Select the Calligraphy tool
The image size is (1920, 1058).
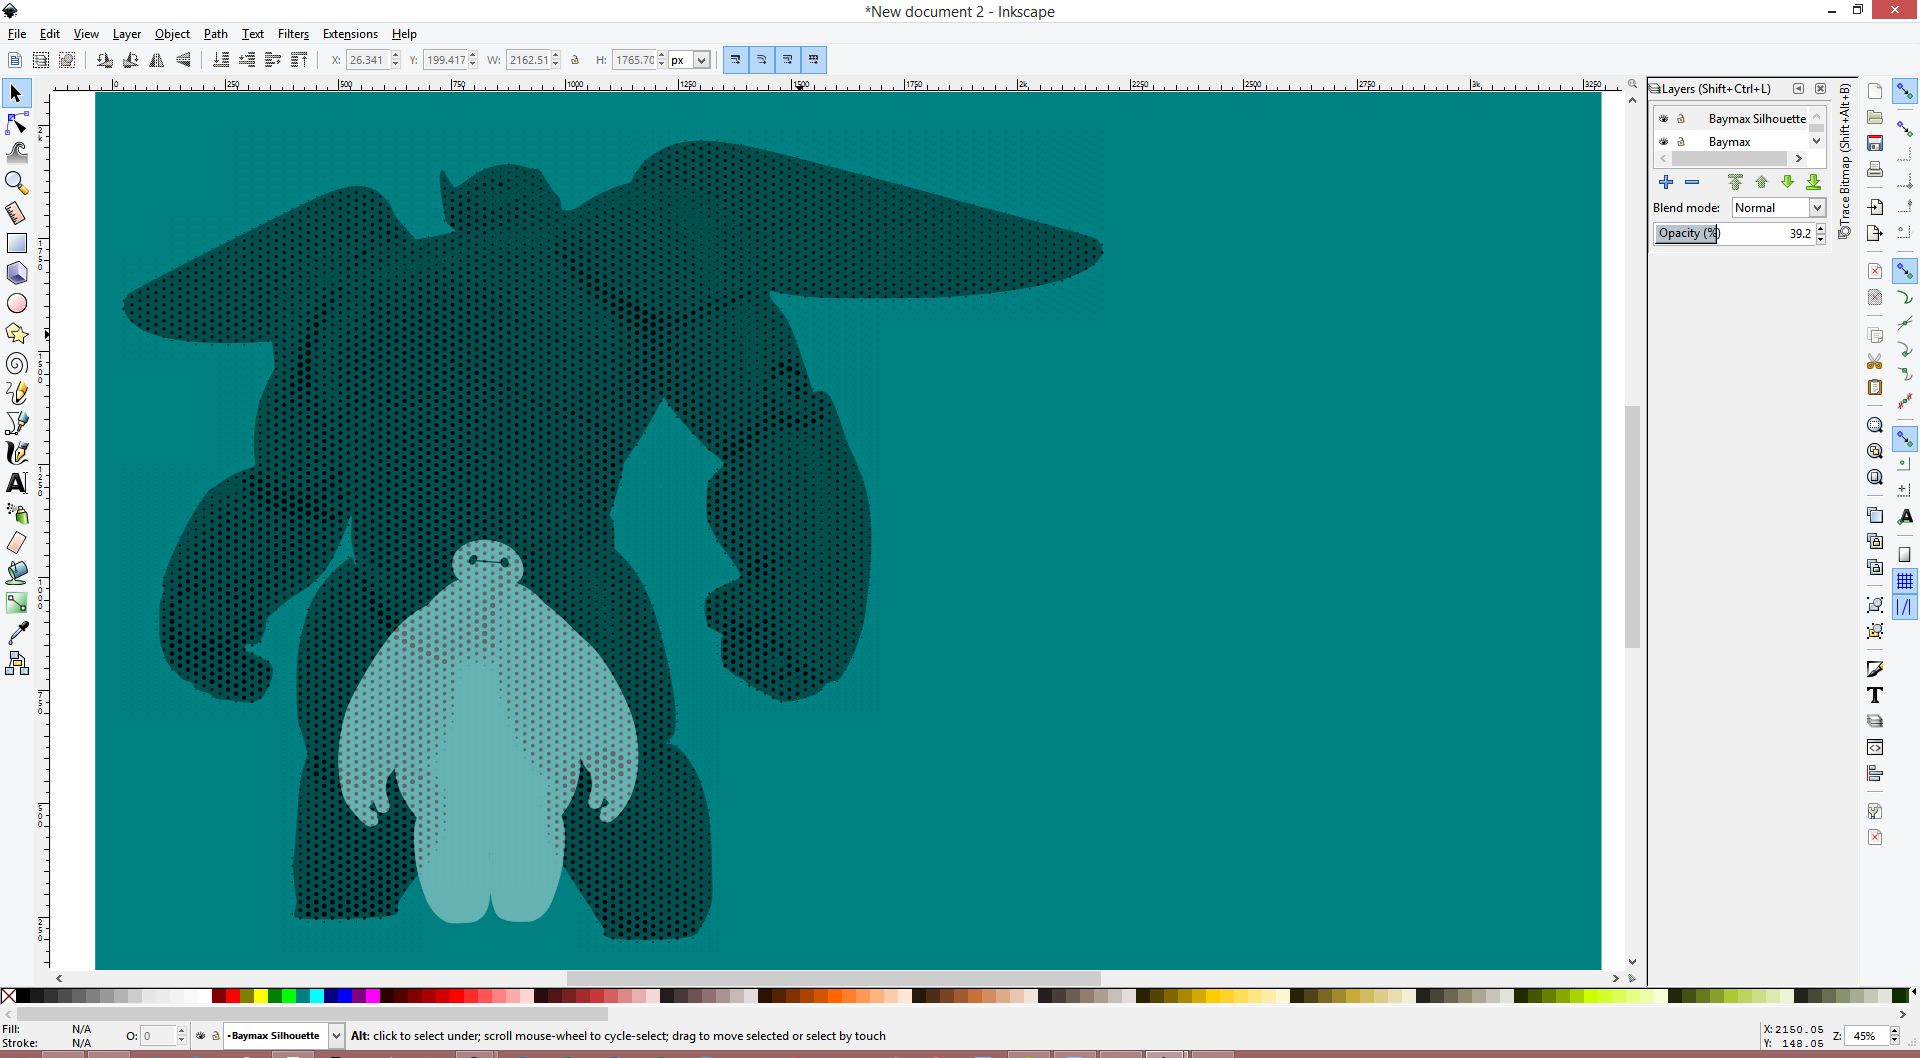coord(17,453)
